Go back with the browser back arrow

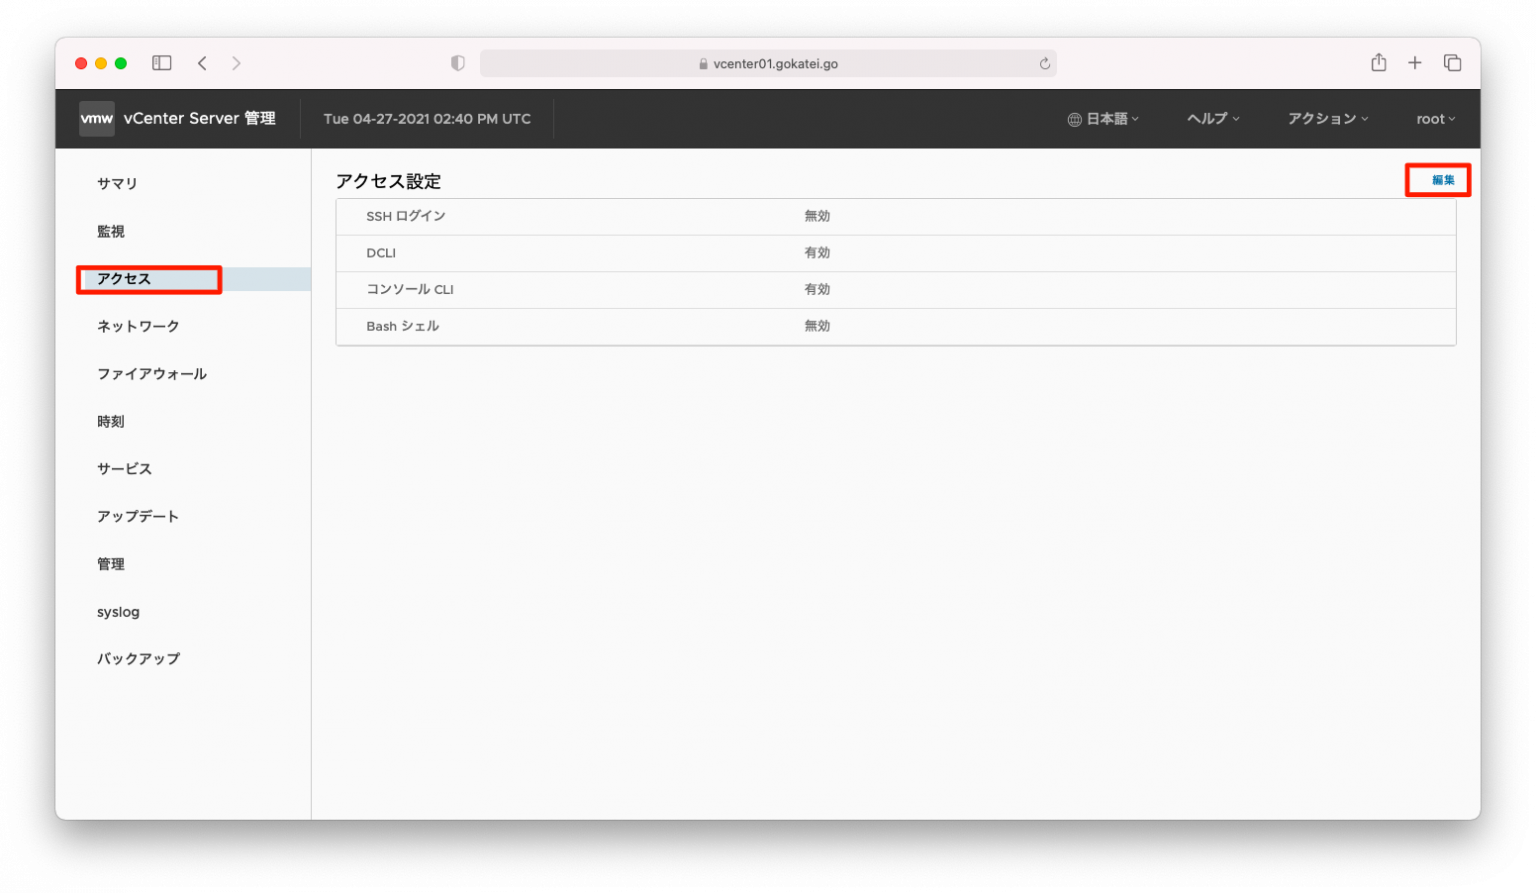pos(202,63)
